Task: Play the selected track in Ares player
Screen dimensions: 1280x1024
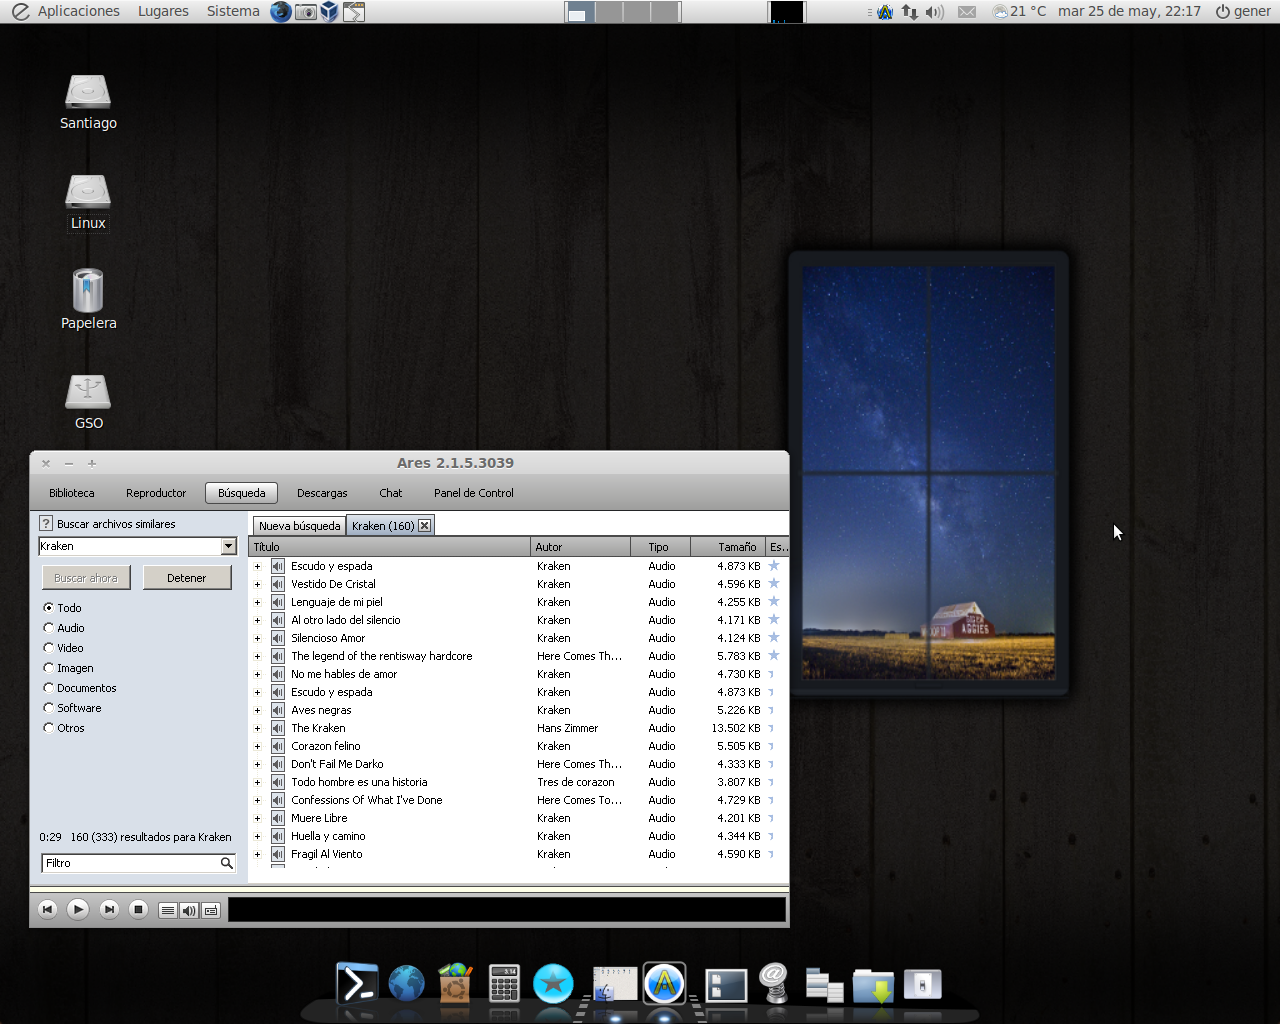Action: click(x=78, y=909)
